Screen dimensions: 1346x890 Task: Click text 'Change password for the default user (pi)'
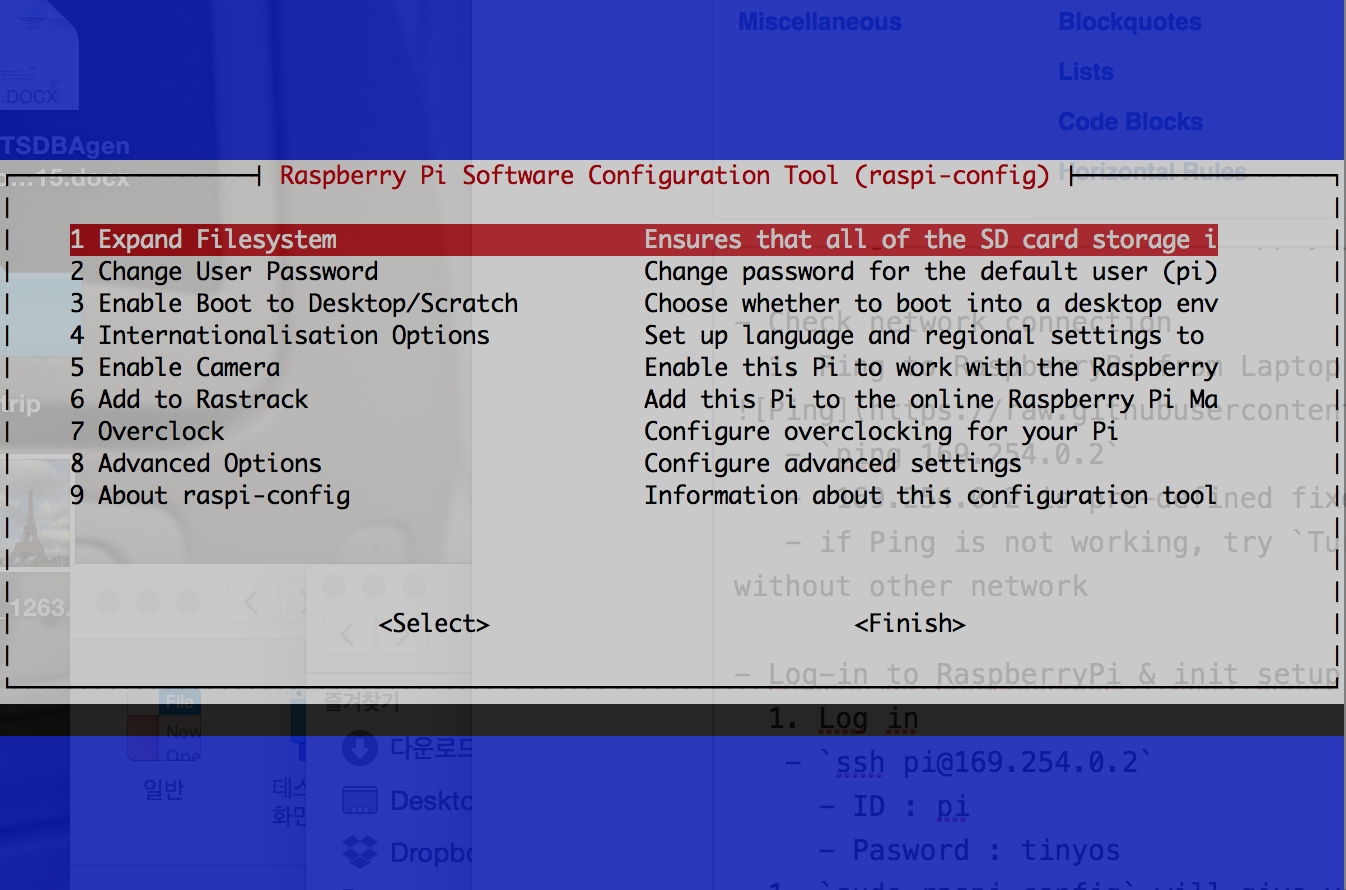click(931, 272)
